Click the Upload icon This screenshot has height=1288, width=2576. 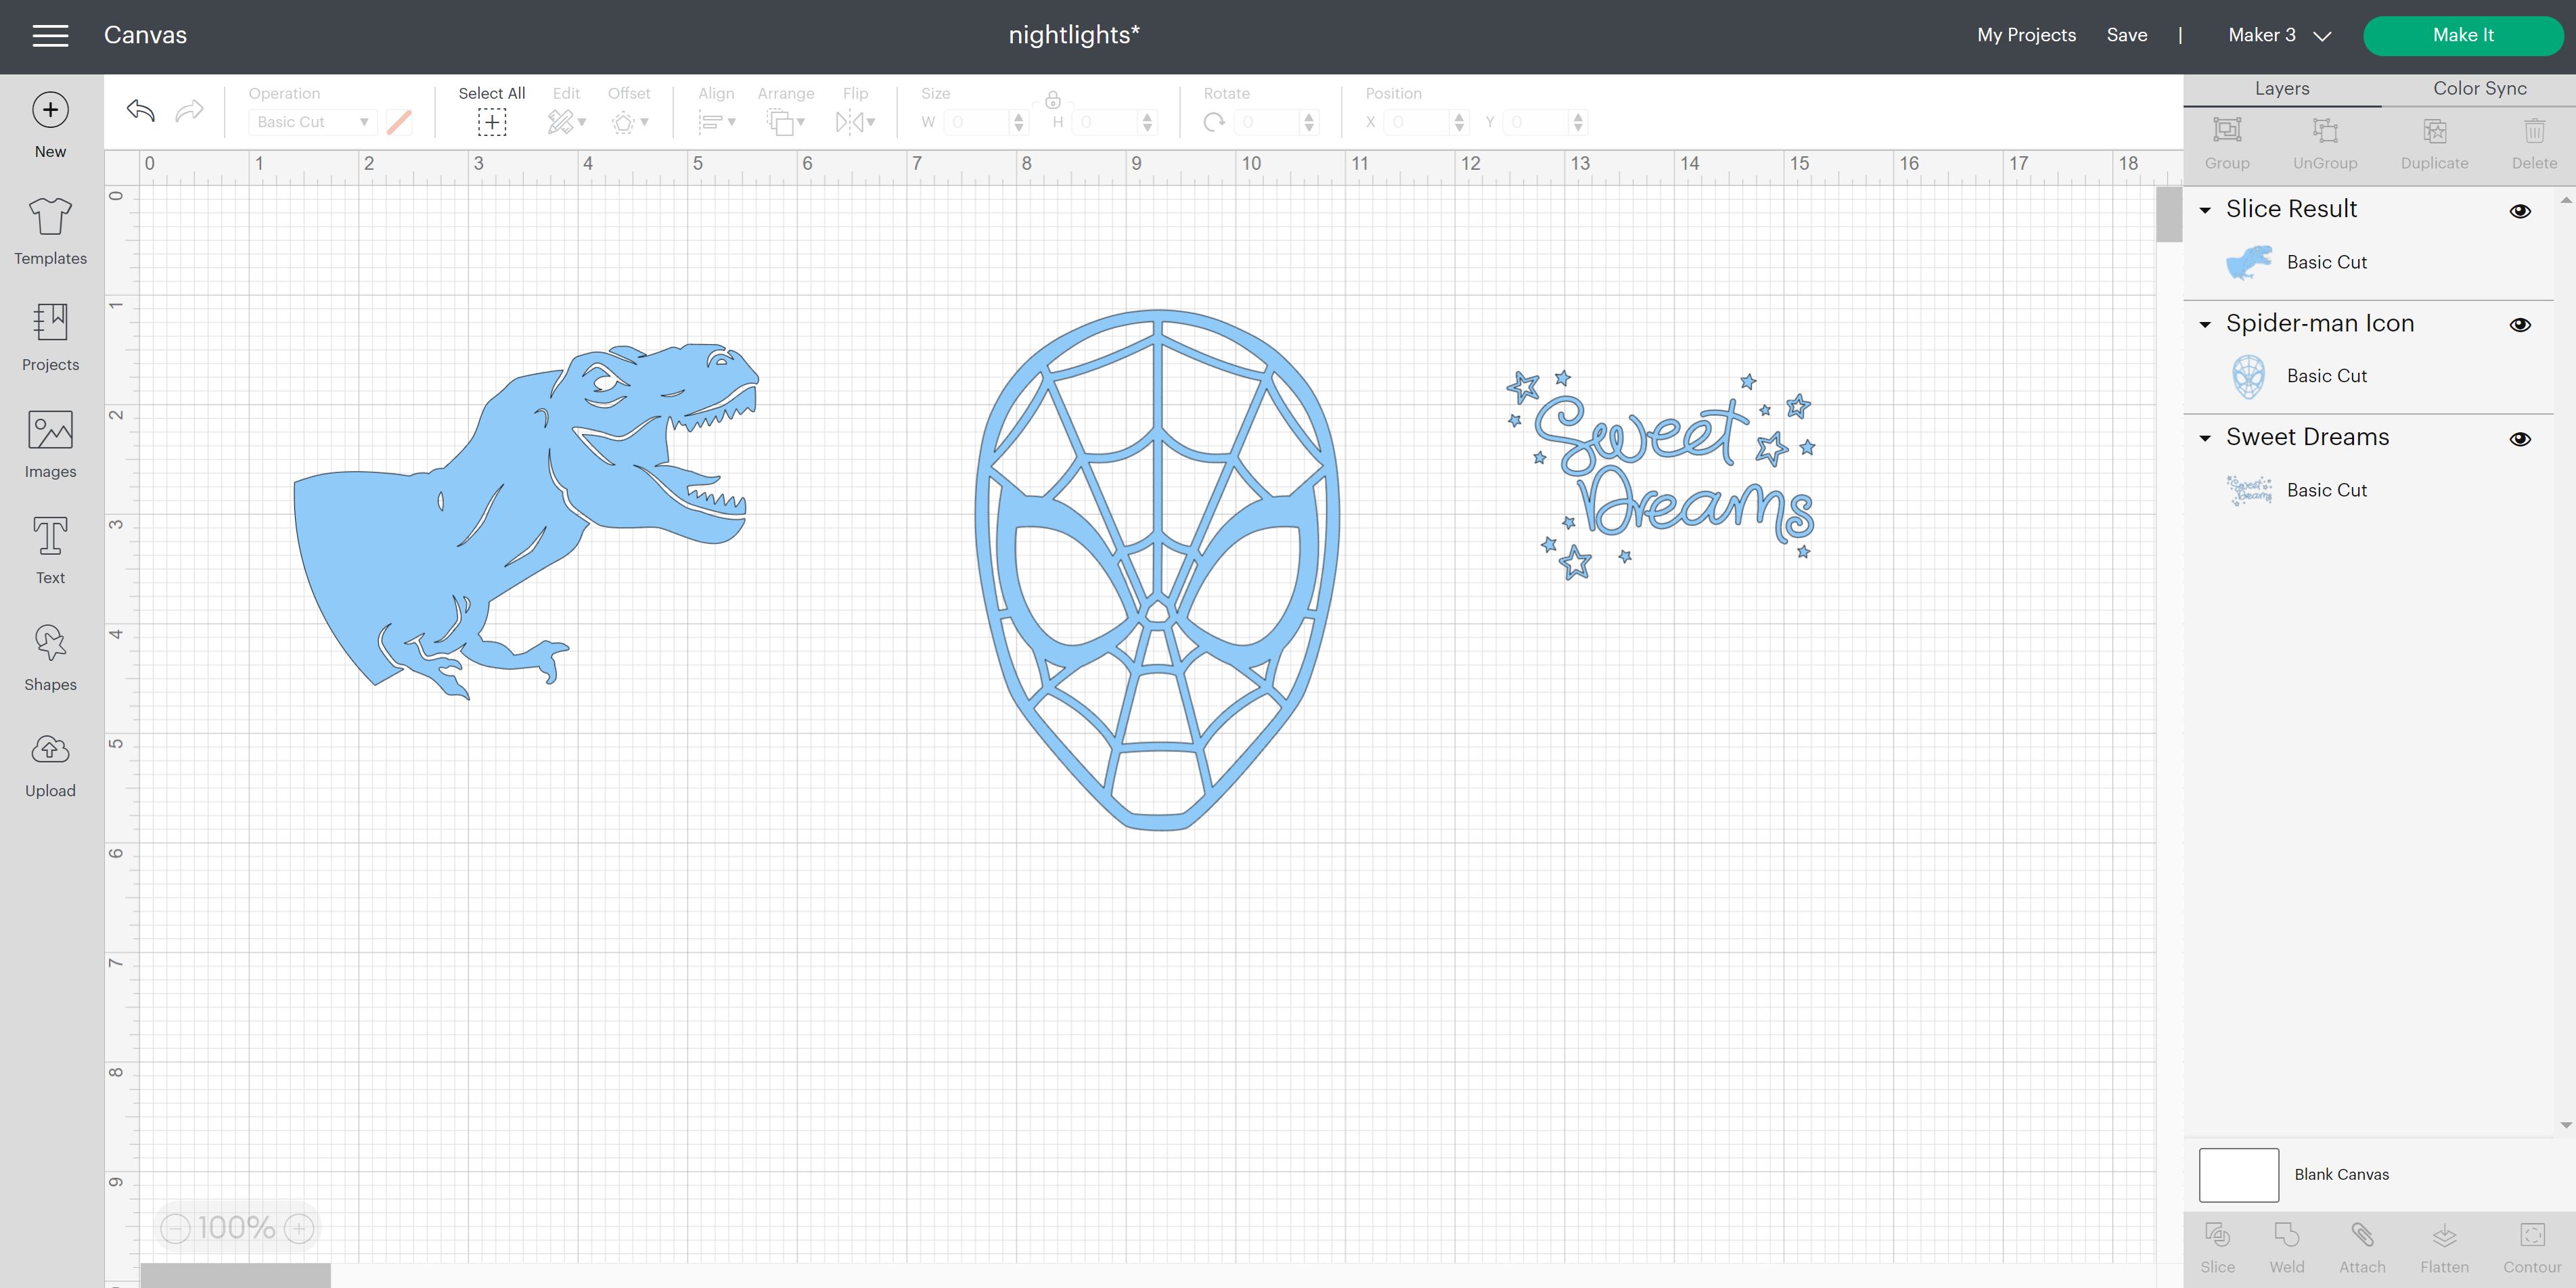point(50,764)
